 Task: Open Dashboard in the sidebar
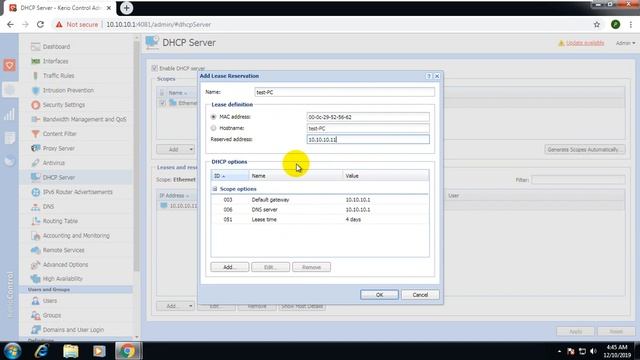(56, 47)
